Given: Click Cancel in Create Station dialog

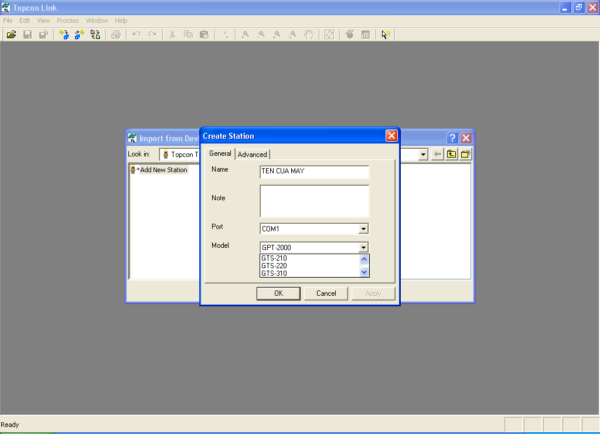Looking at the screenshot, I should click(326, 293).
